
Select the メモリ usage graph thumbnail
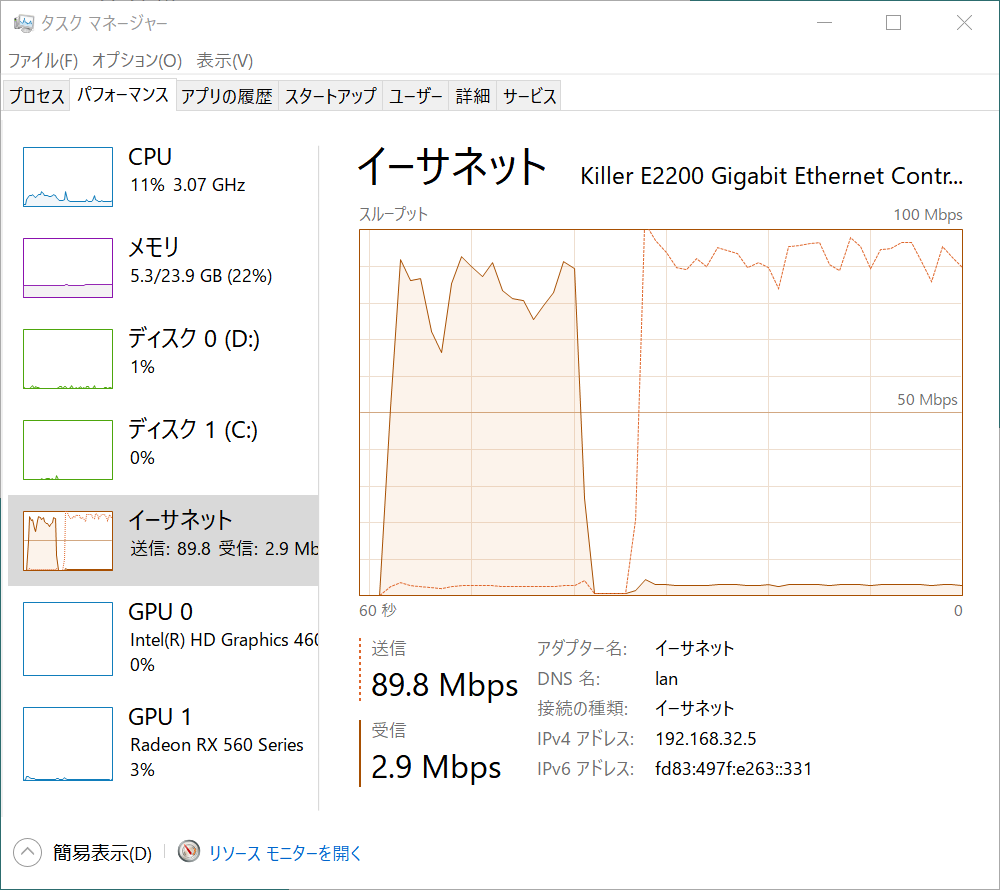68,268
